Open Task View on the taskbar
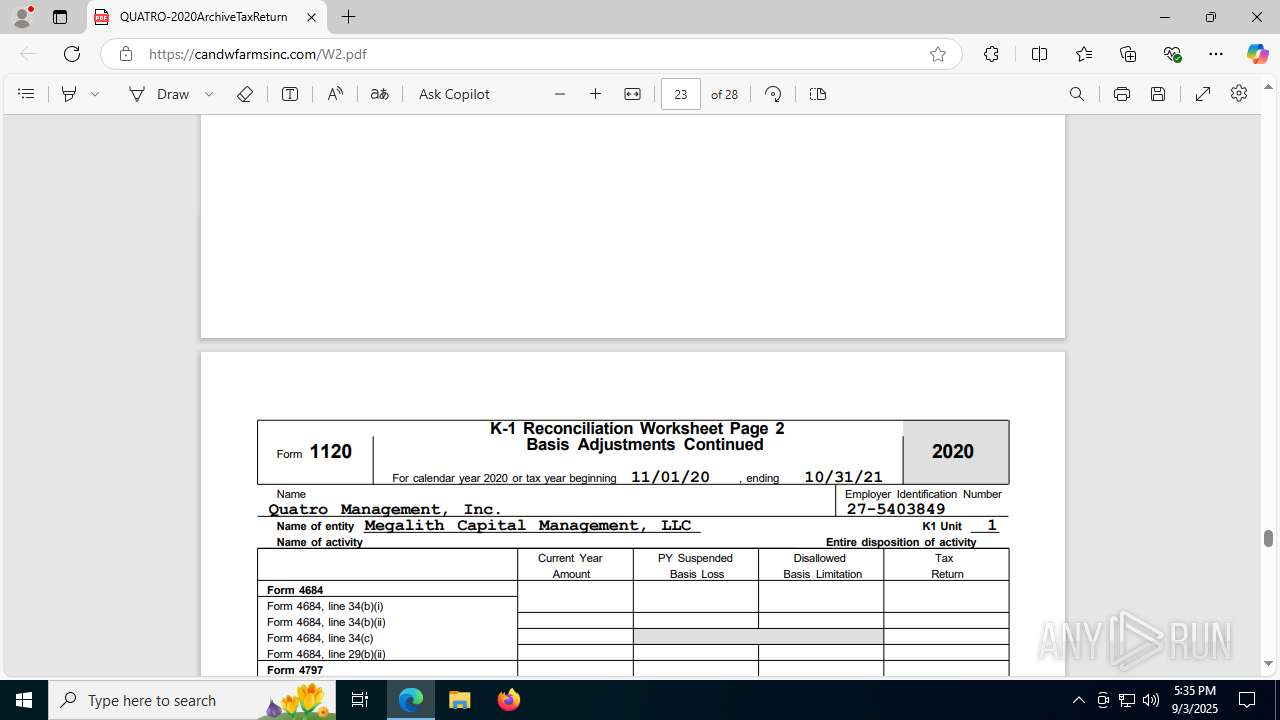Image resolution: width=1280 pixels, height=720 pixels. coord(360,700)
